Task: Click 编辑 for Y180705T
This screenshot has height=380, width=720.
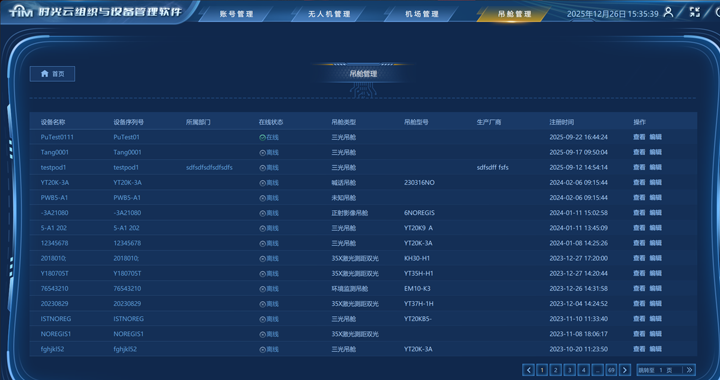Action: click(656, 274)
